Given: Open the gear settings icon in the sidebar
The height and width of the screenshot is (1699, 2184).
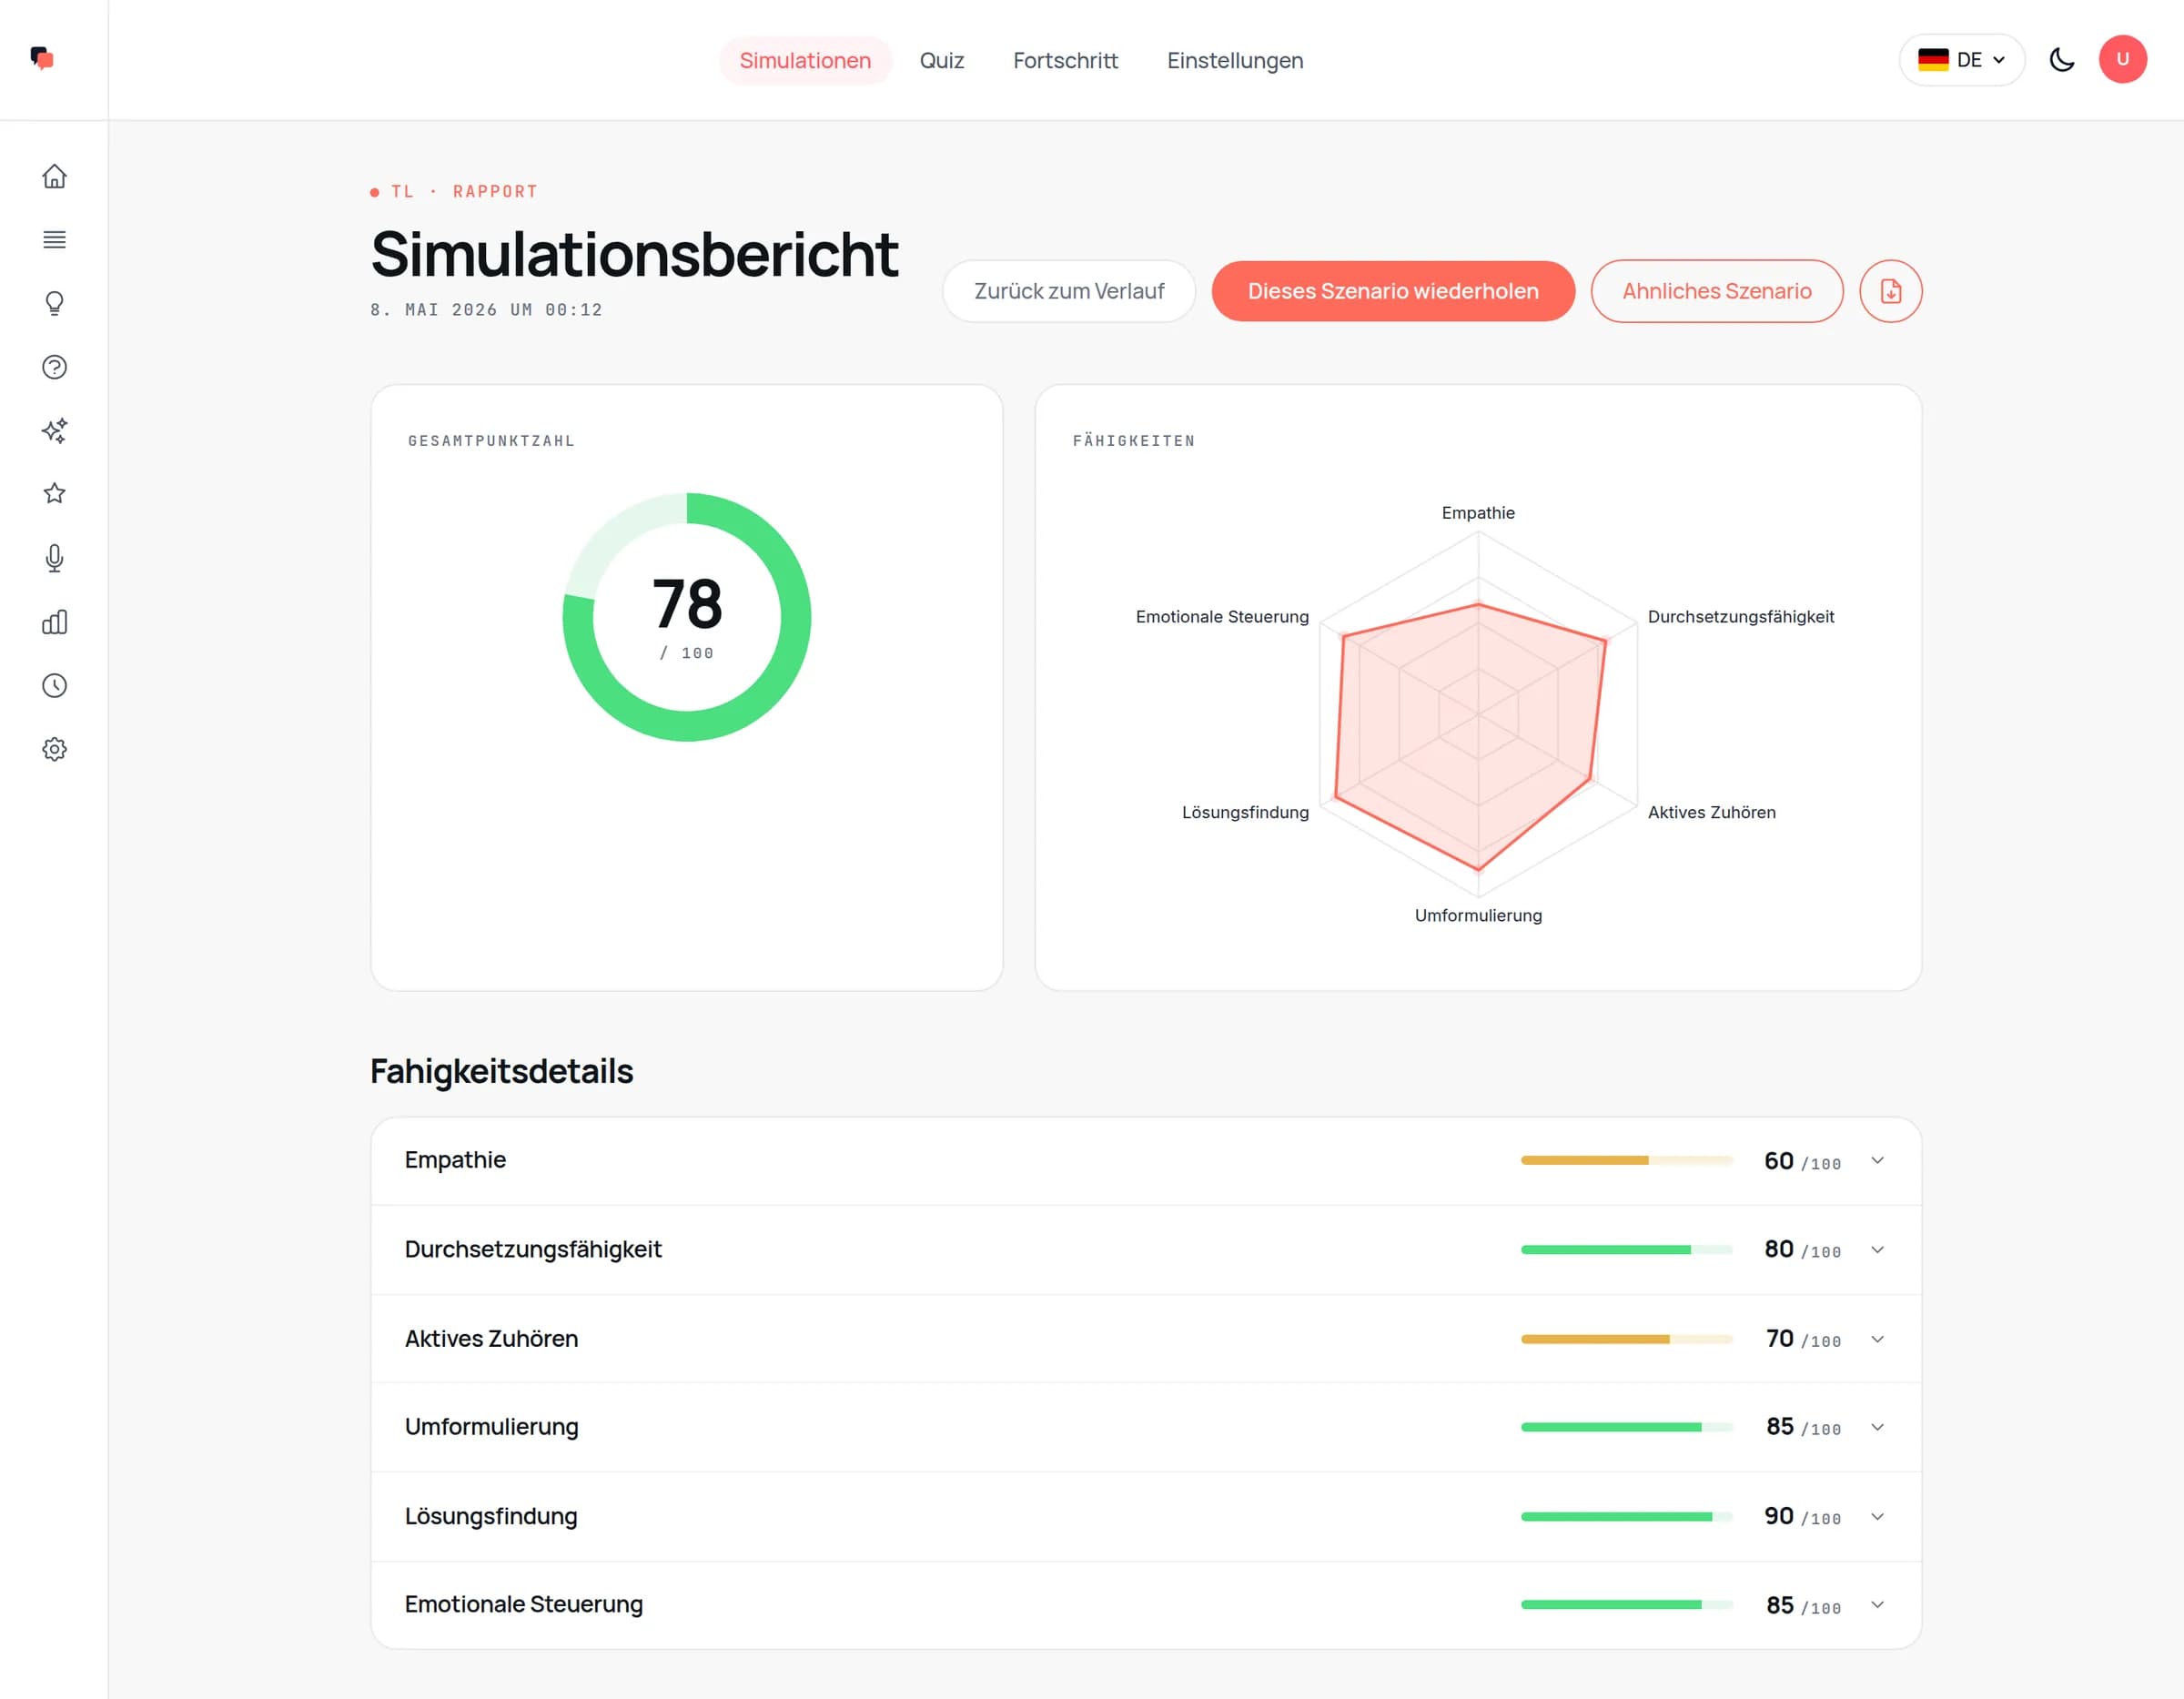Looking at the screenshot, I should click(x=54, y=749).
